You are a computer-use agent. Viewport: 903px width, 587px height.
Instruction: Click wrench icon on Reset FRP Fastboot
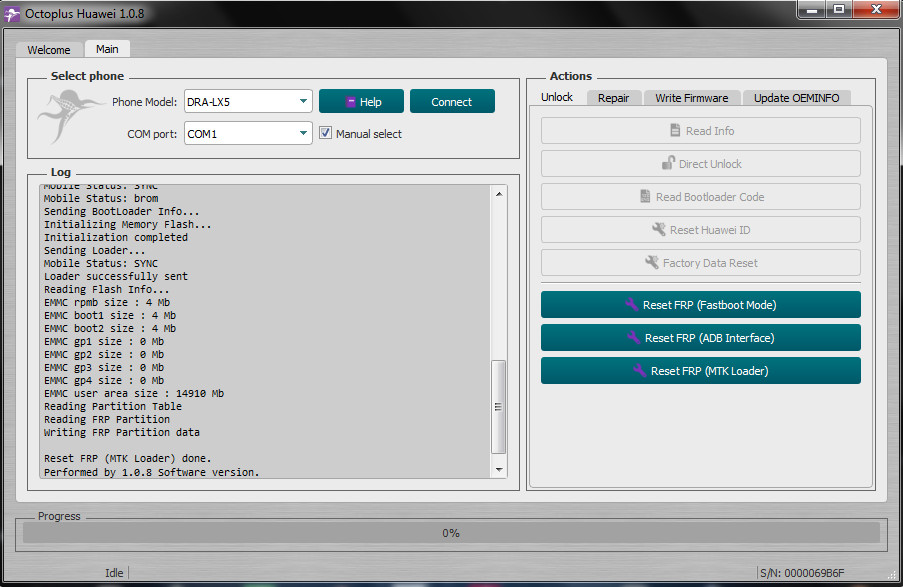(632, 305)
